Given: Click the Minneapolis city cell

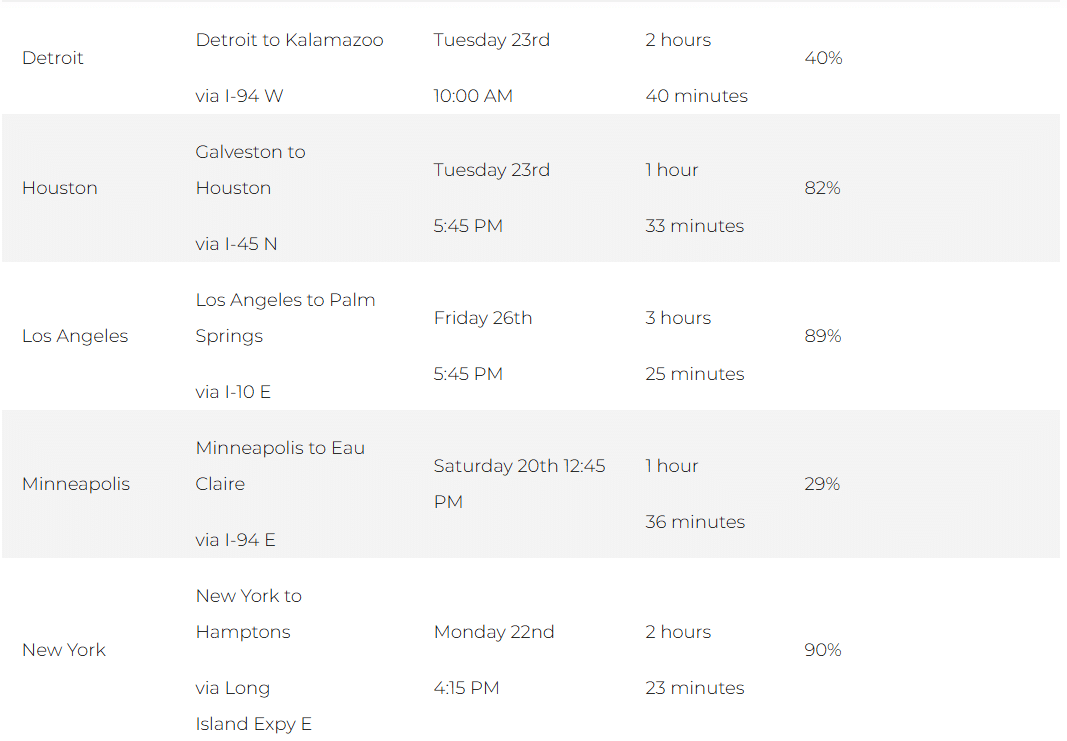Looking at the screenshot, I should pos(76,484).
